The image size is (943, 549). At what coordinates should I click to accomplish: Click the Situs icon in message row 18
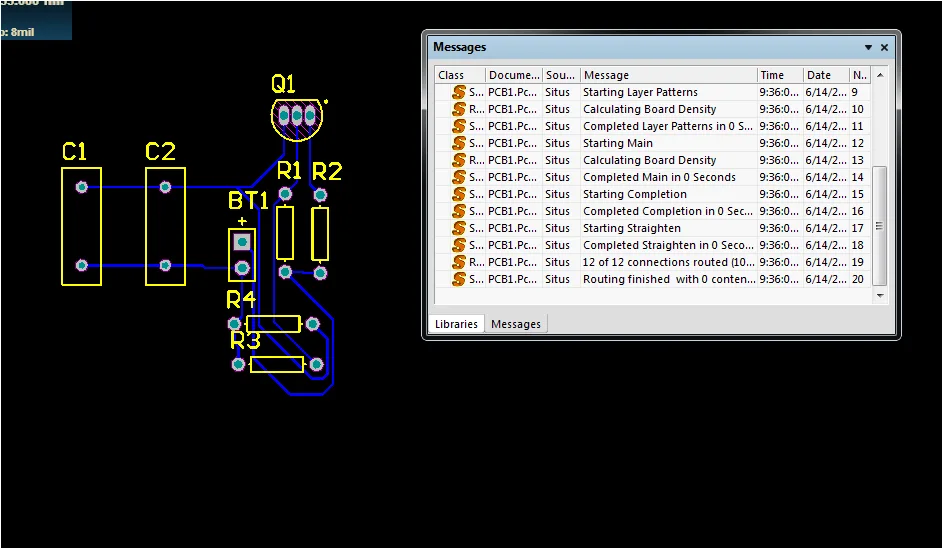point(459,245)
